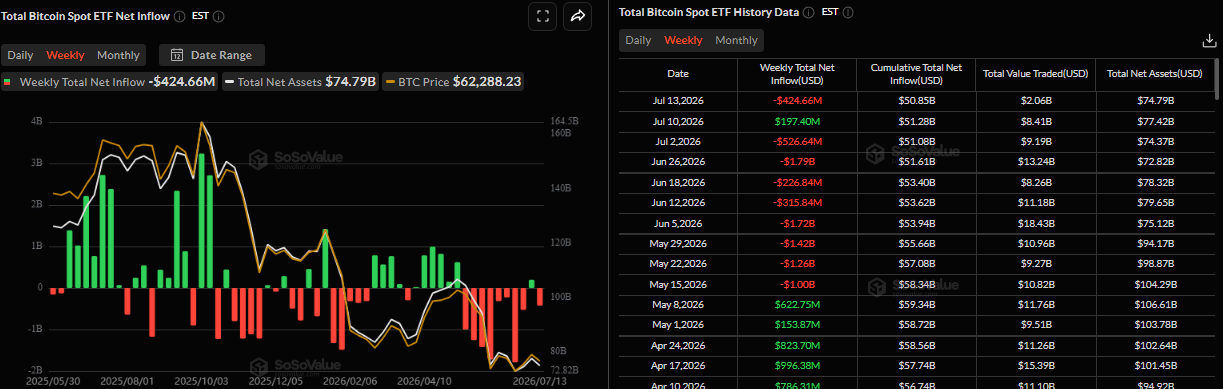Switch history data table to Daily

pyautogui.click(x=639, y=40)
